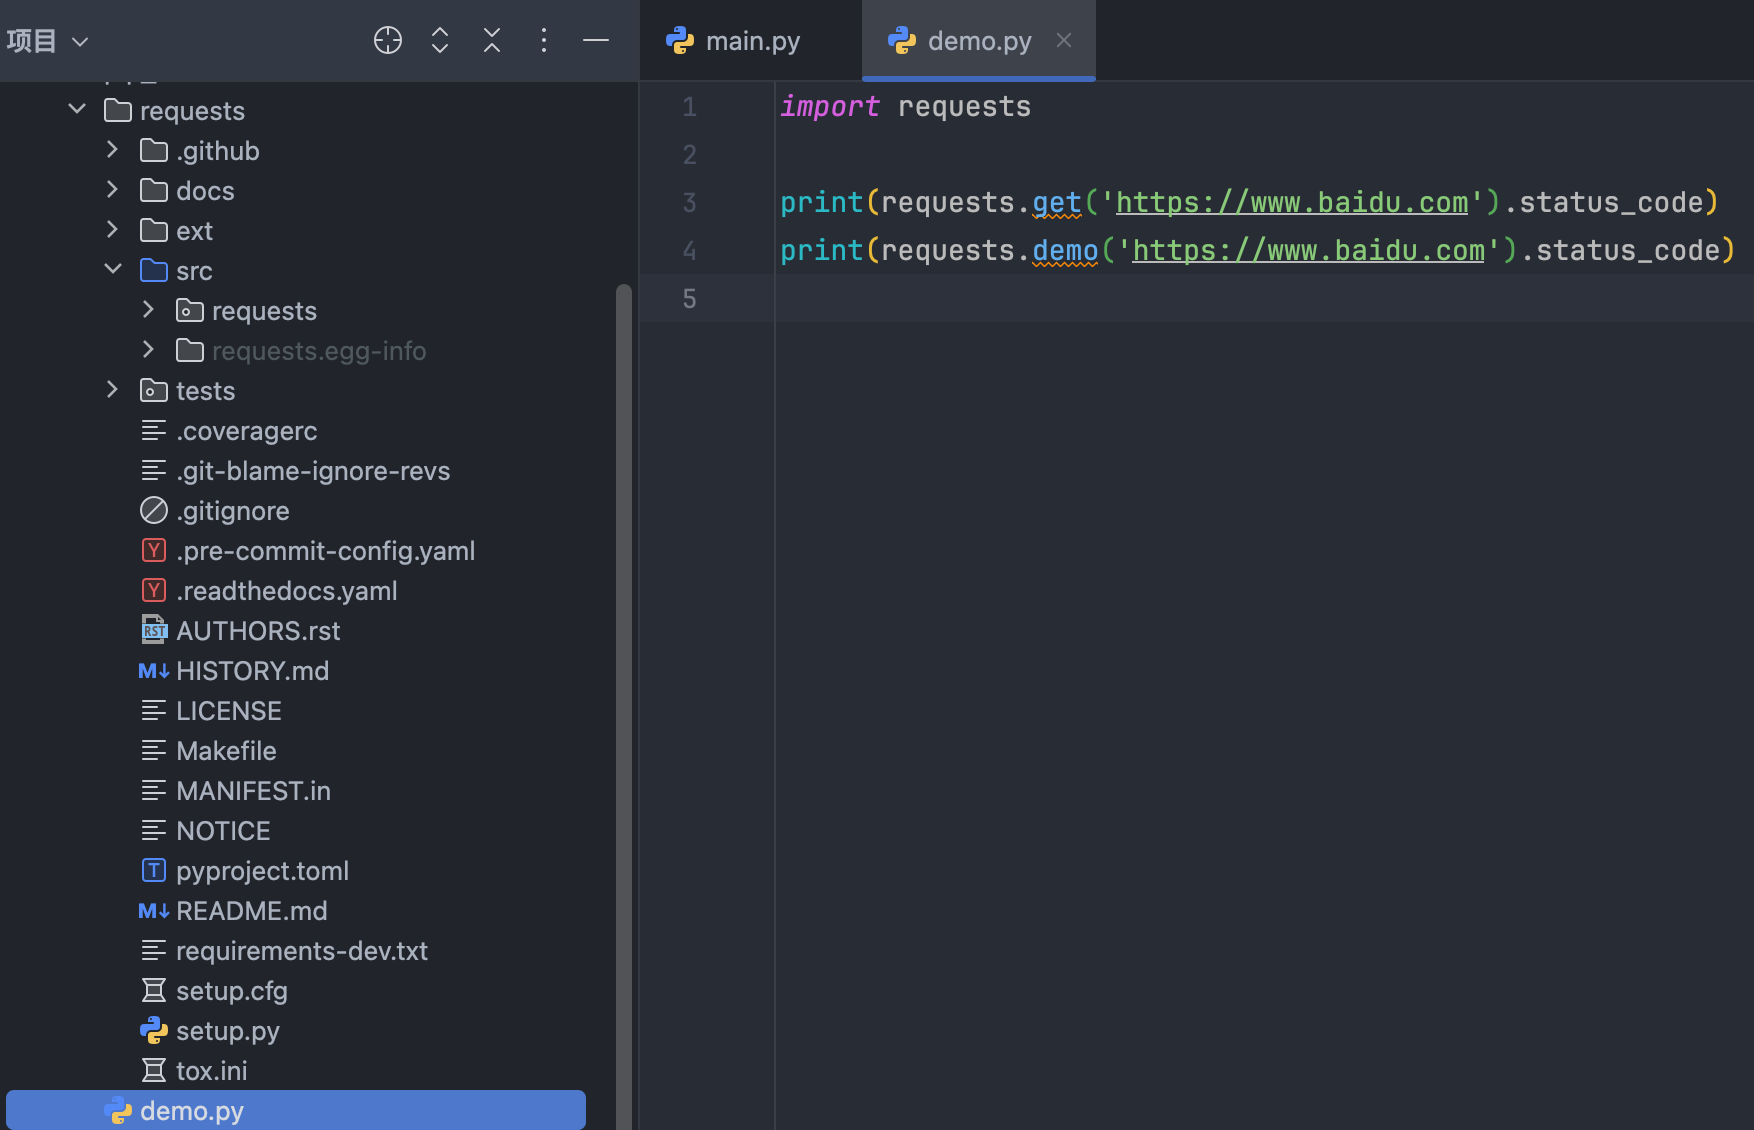This screenshot has height=1130, width=1754.
Task: Open the 项目 view dropdown
Action: tap(48, 41)
